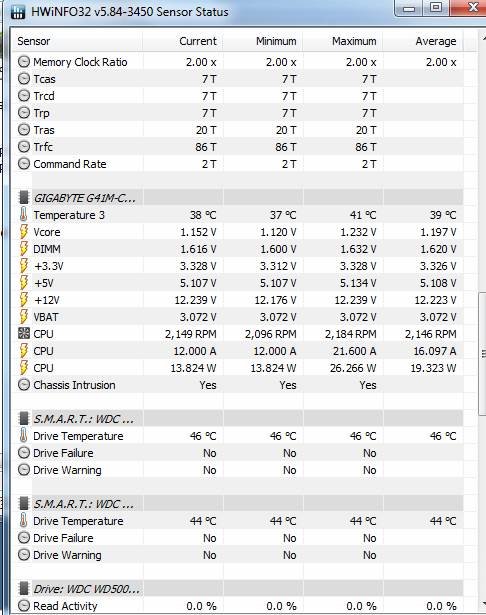Click the clock icon next to Command Rate
486x615 pixels.
24,164
